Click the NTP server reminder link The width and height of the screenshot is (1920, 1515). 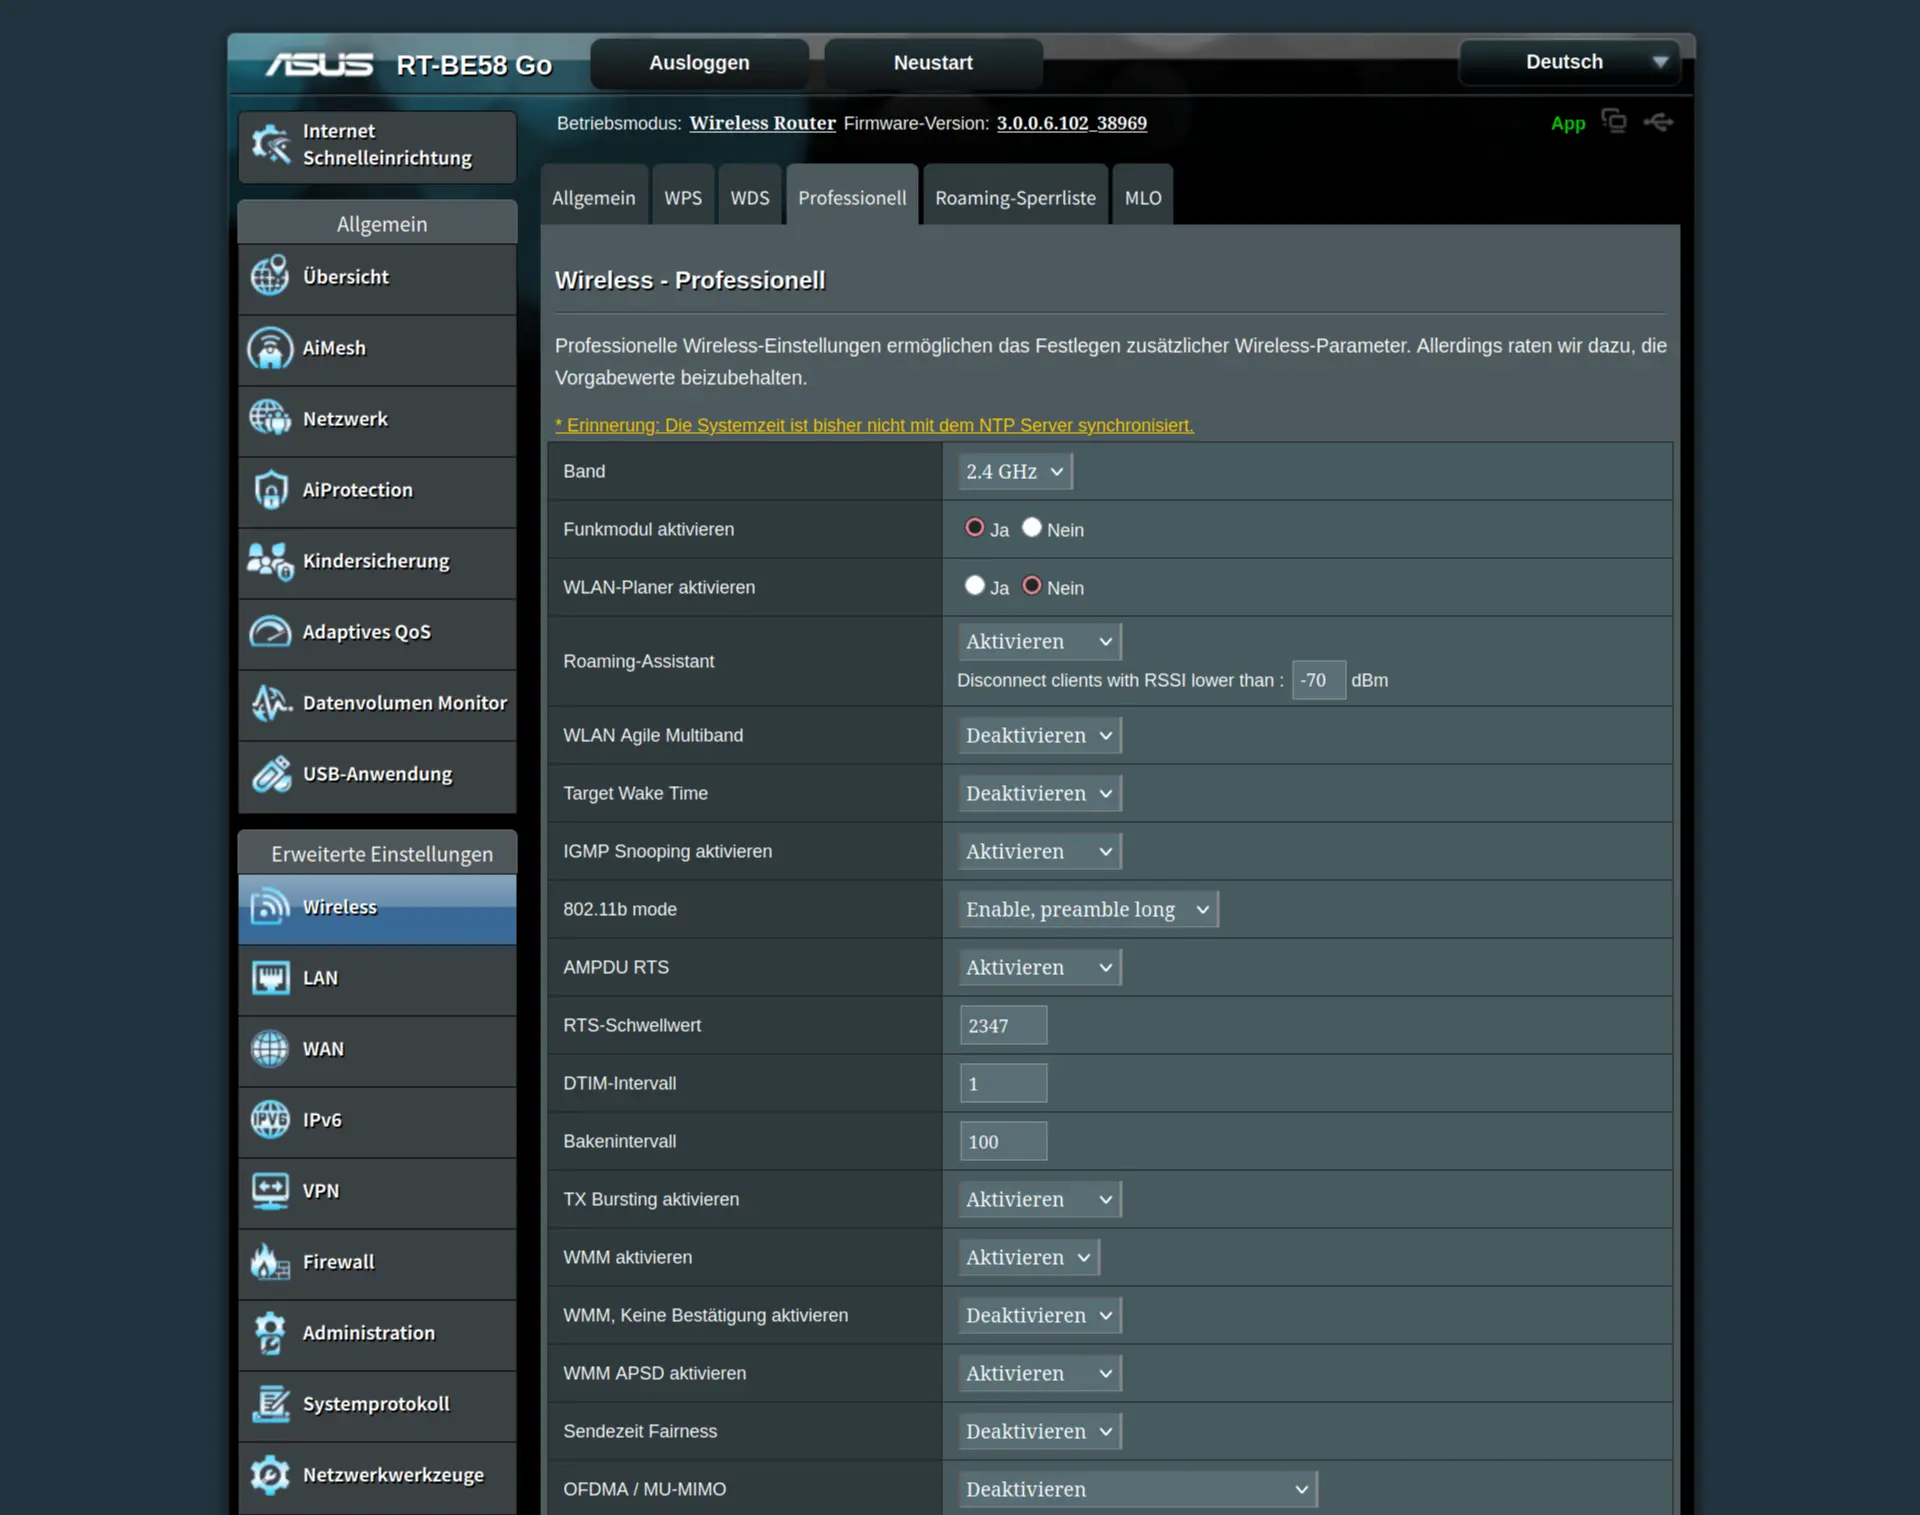(874, 425)
